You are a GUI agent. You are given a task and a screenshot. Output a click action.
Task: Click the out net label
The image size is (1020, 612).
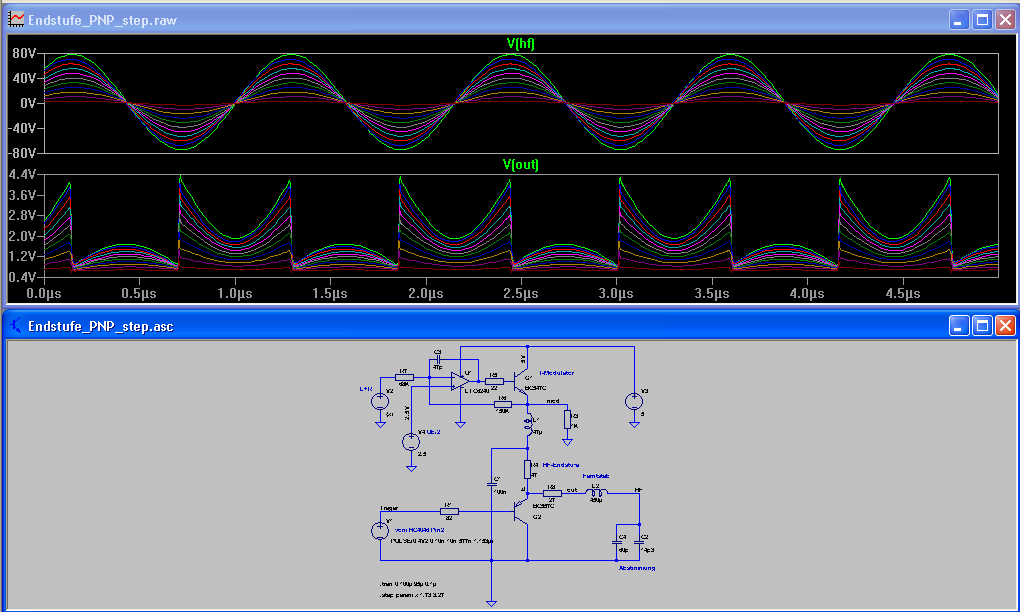click(x=572, y=490)
